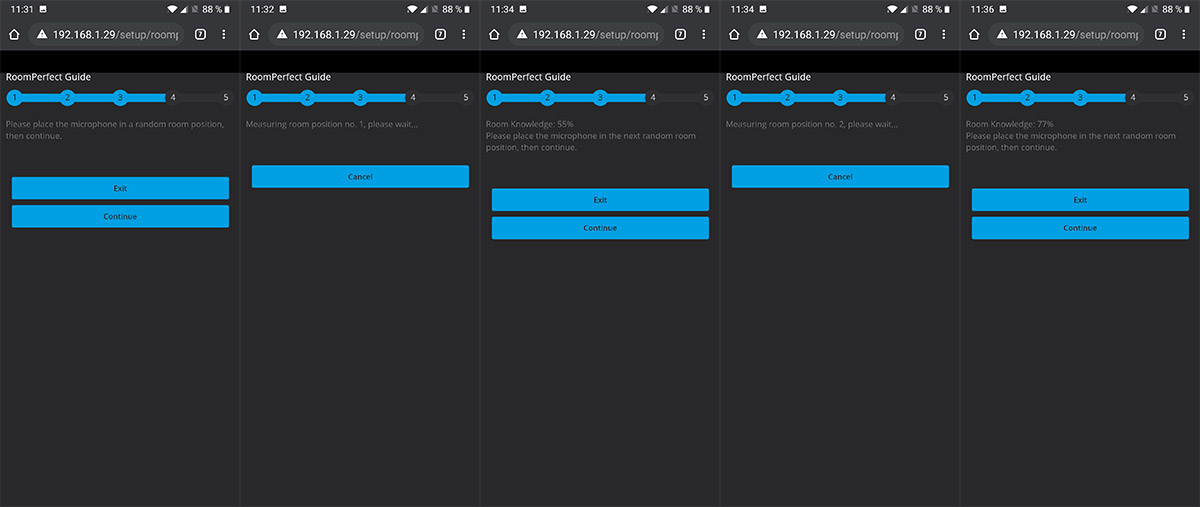Viewport: 1200px width, 507px height.
Task: Select step 5 on the position no. 2 screen
Action: [x=946, y=98]
